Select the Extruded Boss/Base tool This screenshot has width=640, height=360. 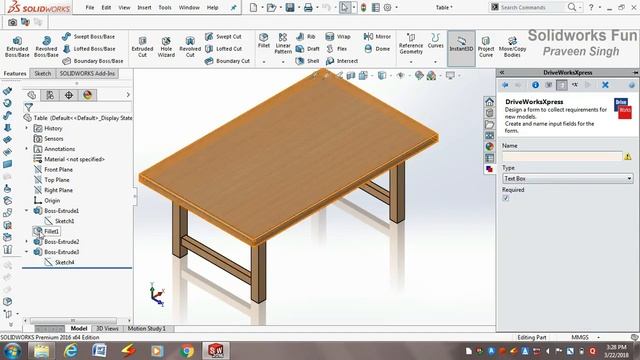[x=17, y=47]
